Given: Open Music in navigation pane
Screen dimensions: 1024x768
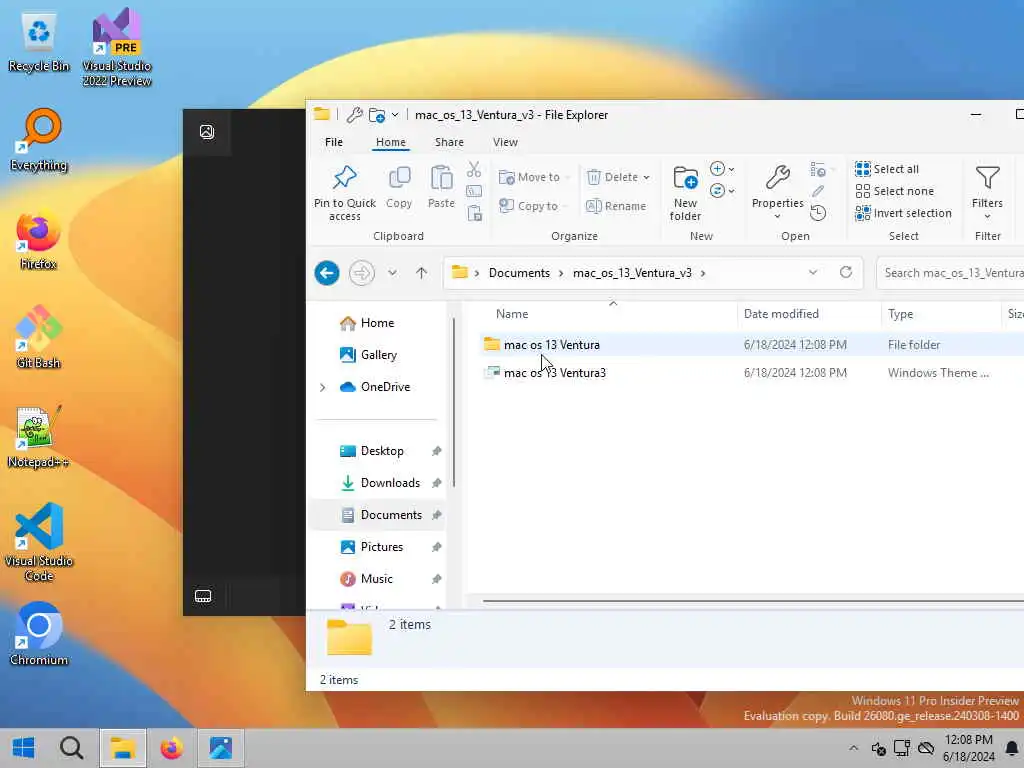Looking at the screenshot, I should click(367, 579).
